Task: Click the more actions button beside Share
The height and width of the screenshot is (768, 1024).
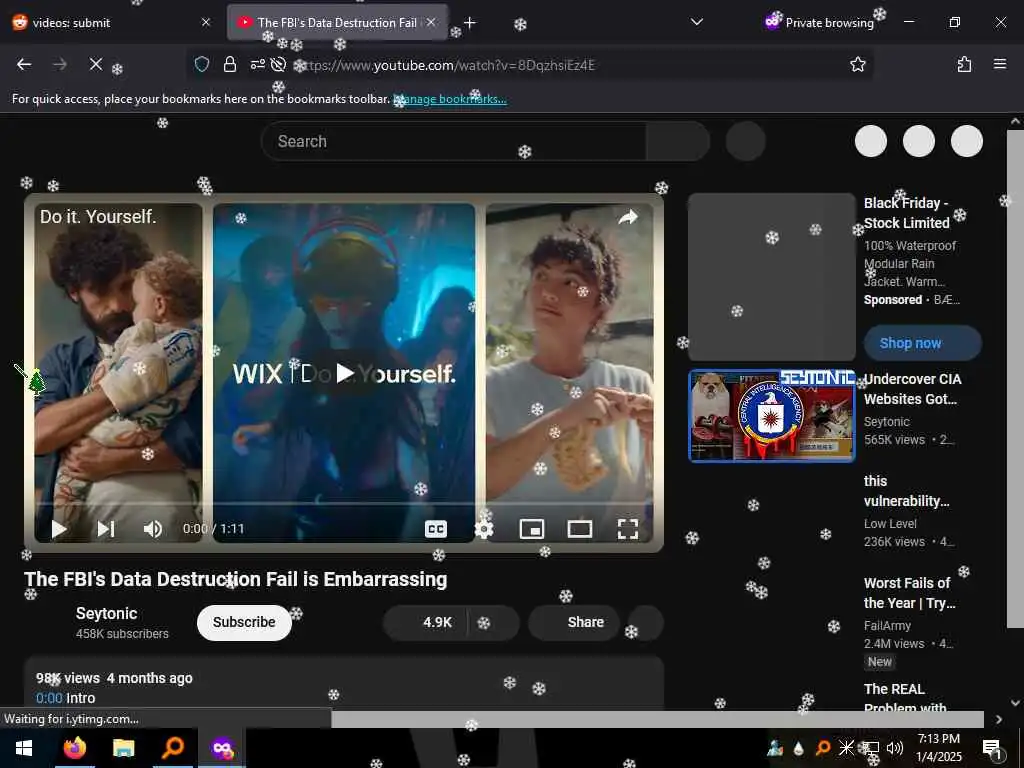Action: tap(646, 622)
